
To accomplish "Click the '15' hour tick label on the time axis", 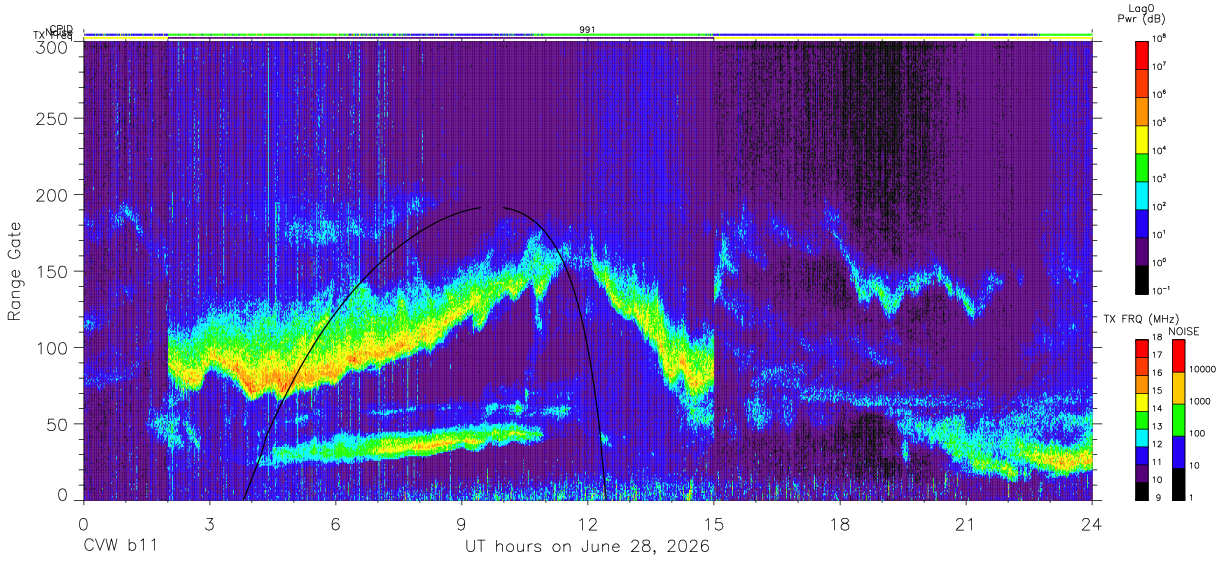I will coord(713,523).
